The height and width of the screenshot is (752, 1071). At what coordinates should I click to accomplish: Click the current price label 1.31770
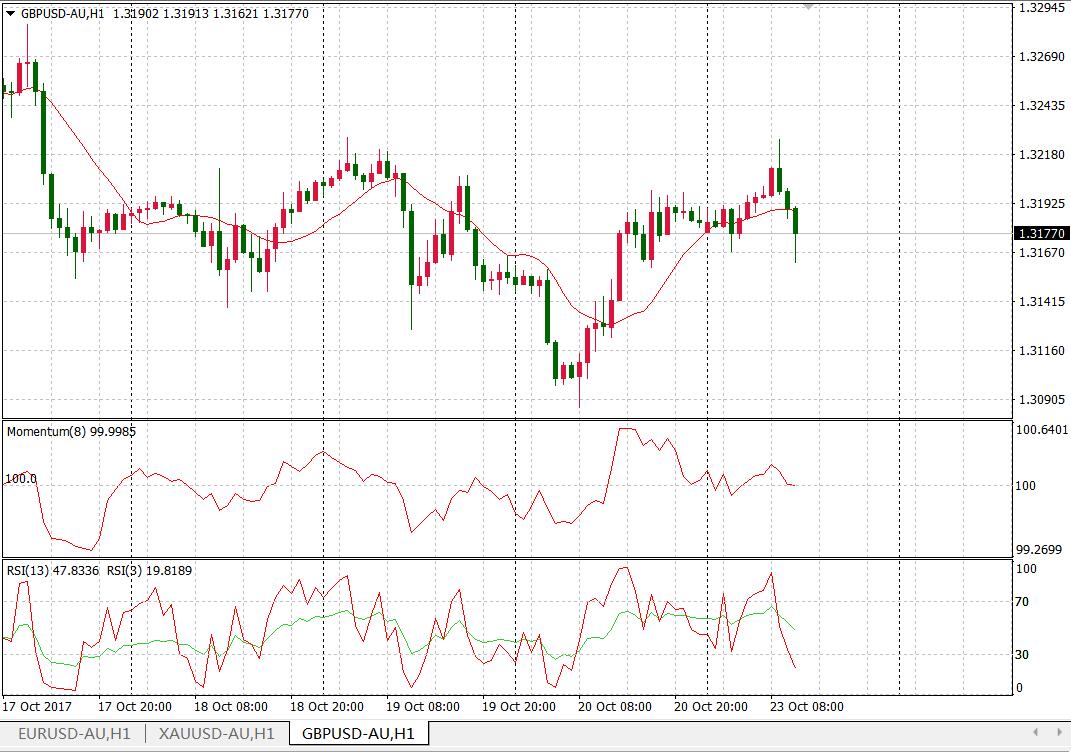tap(1041, 234)
